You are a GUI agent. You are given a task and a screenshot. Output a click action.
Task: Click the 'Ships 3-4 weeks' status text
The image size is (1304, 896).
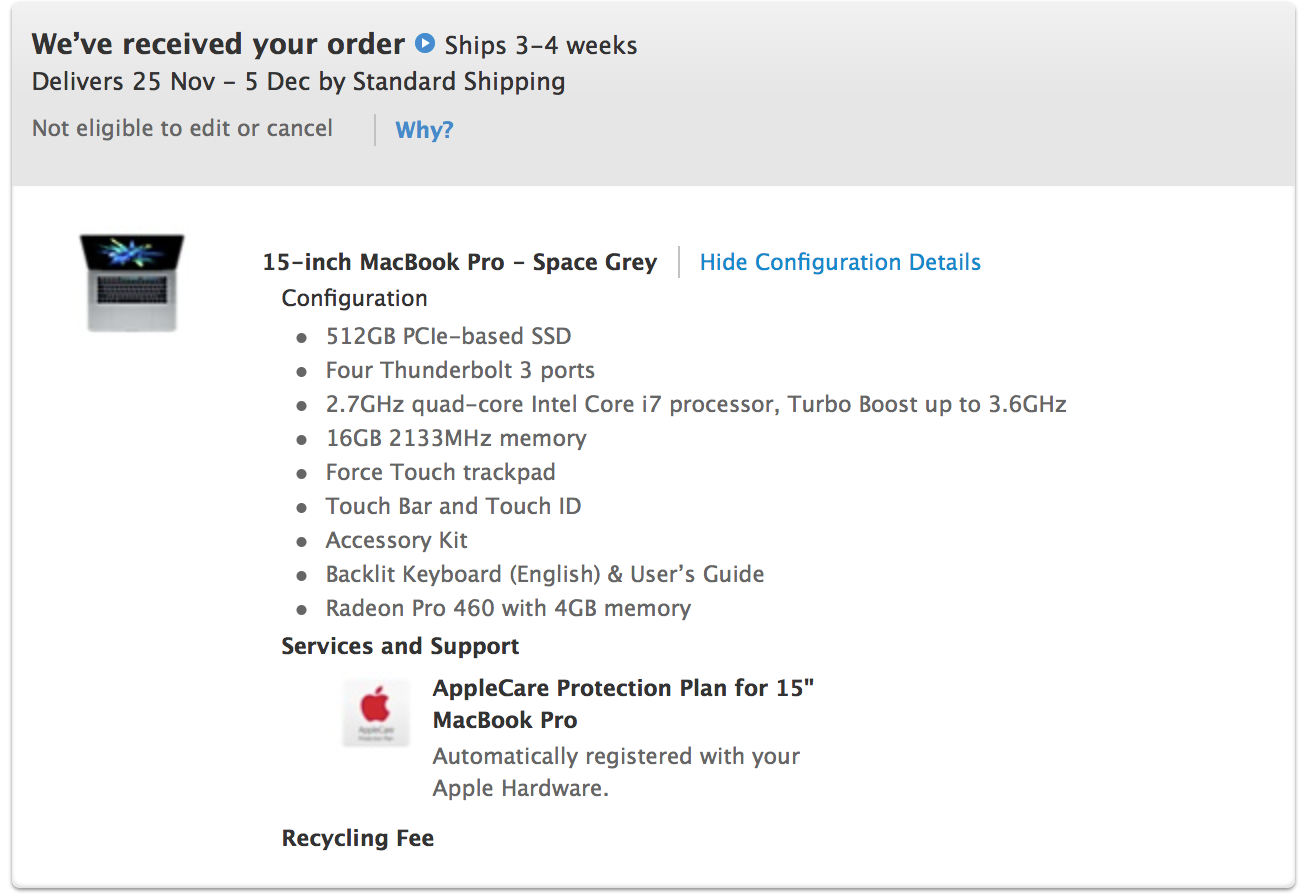[x=541, y=45]
